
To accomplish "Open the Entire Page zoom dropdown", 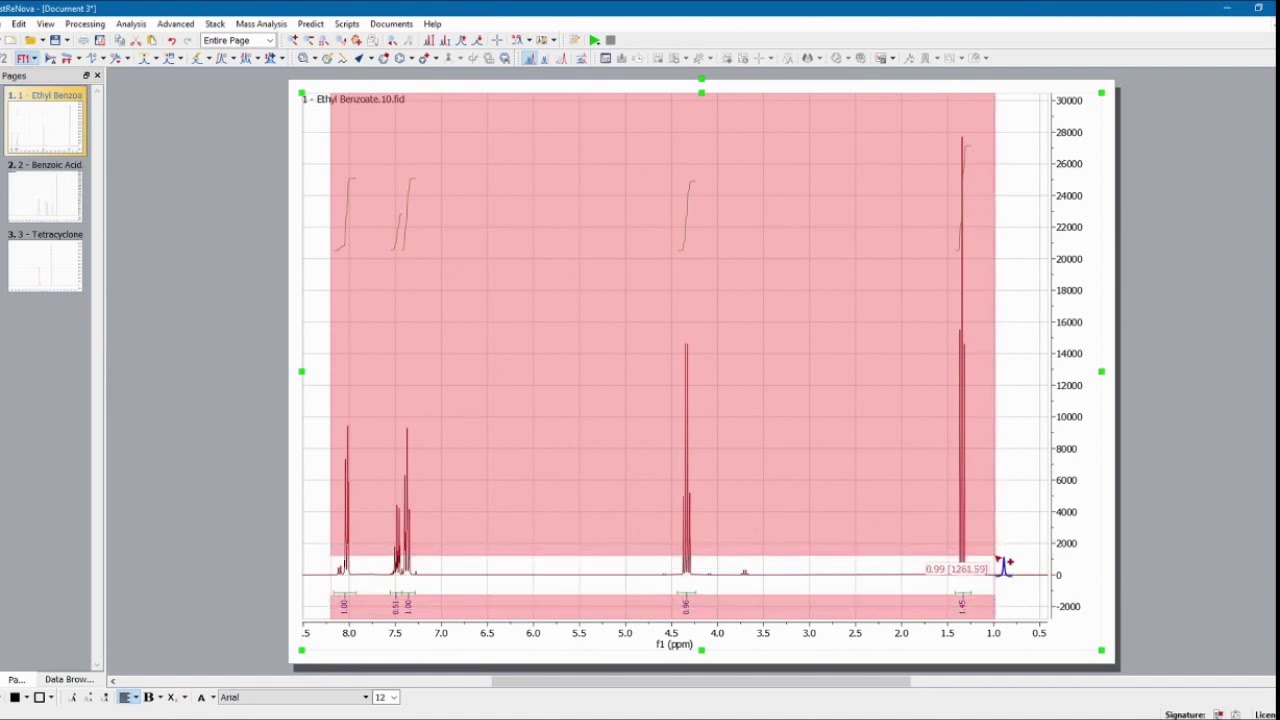I will pos(238,40).
